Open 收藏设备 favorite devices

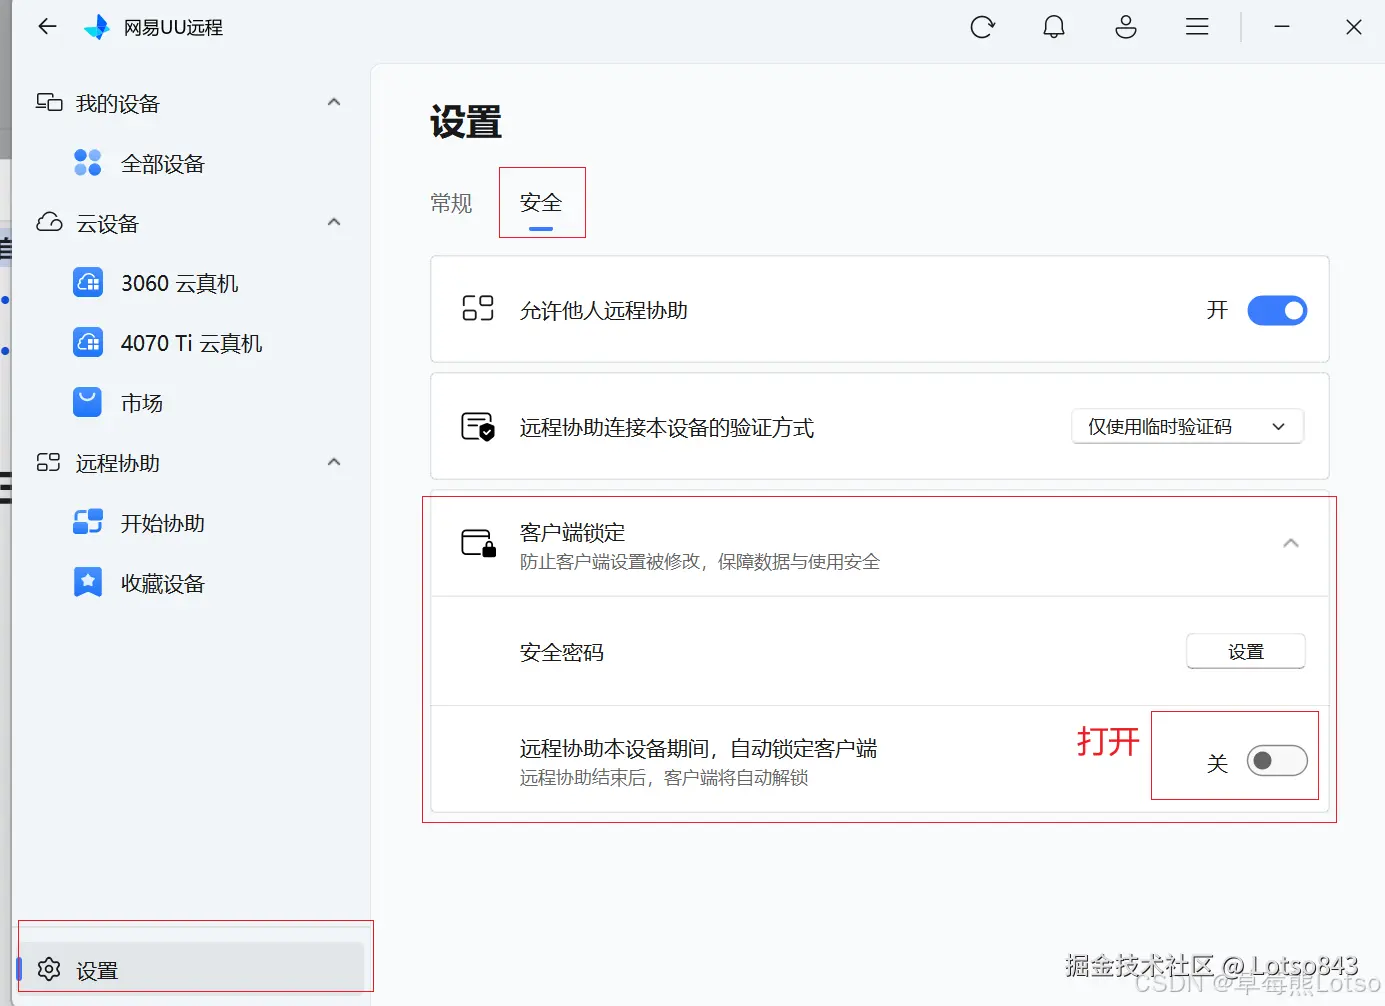pyautogui.click(x=162, y=583)
